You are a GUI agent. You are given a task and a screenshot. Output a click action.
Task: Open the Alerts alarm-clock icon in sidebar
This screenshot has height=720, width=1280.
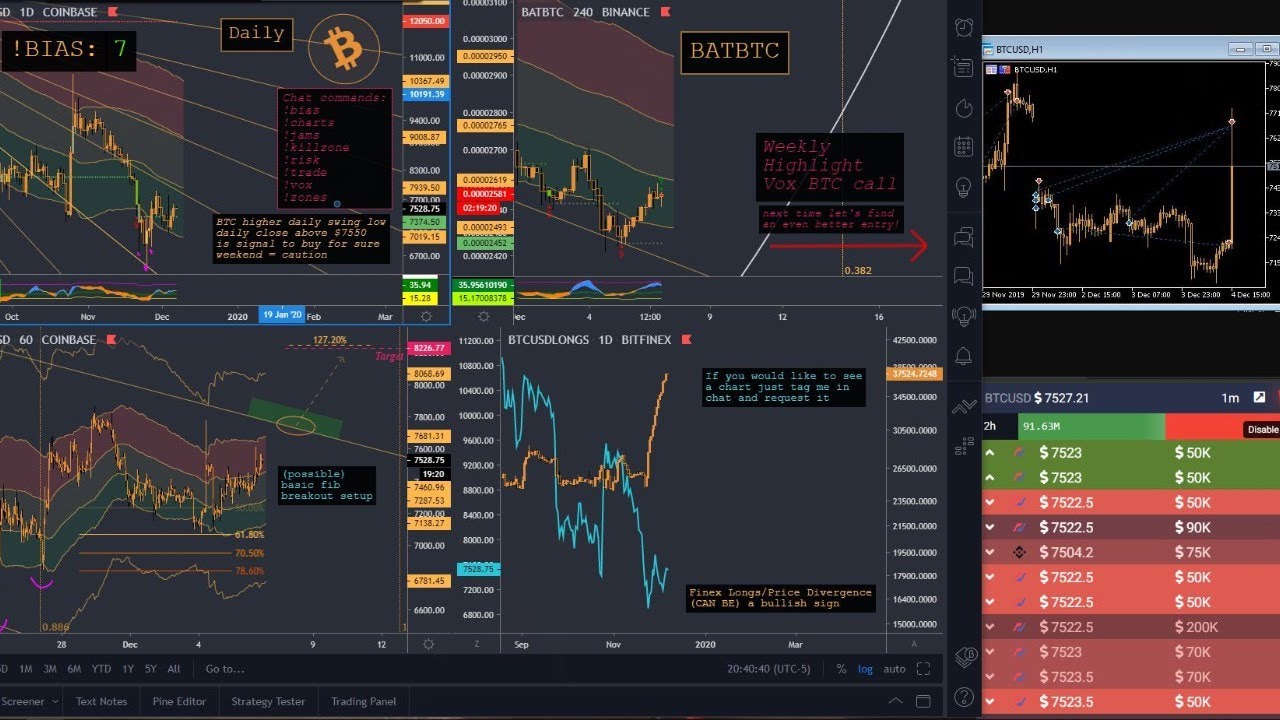pos(964,27)
